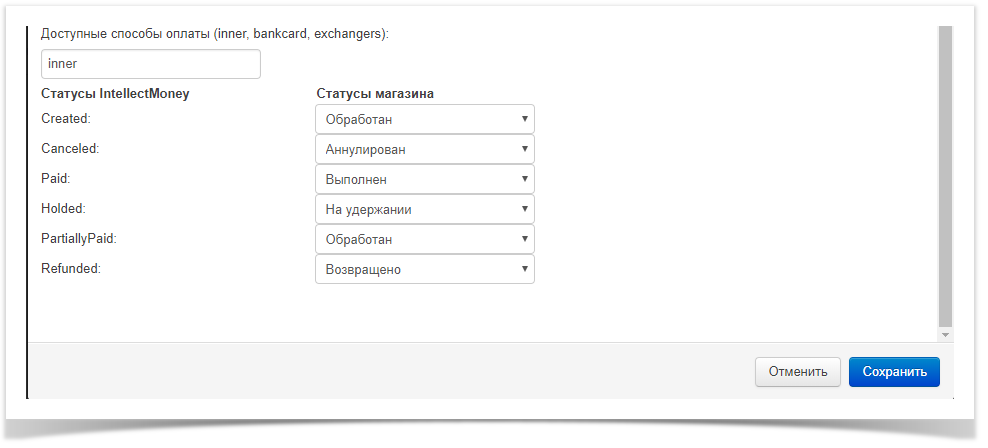Click the payment methods input field containing "inner"

(150, 64)
